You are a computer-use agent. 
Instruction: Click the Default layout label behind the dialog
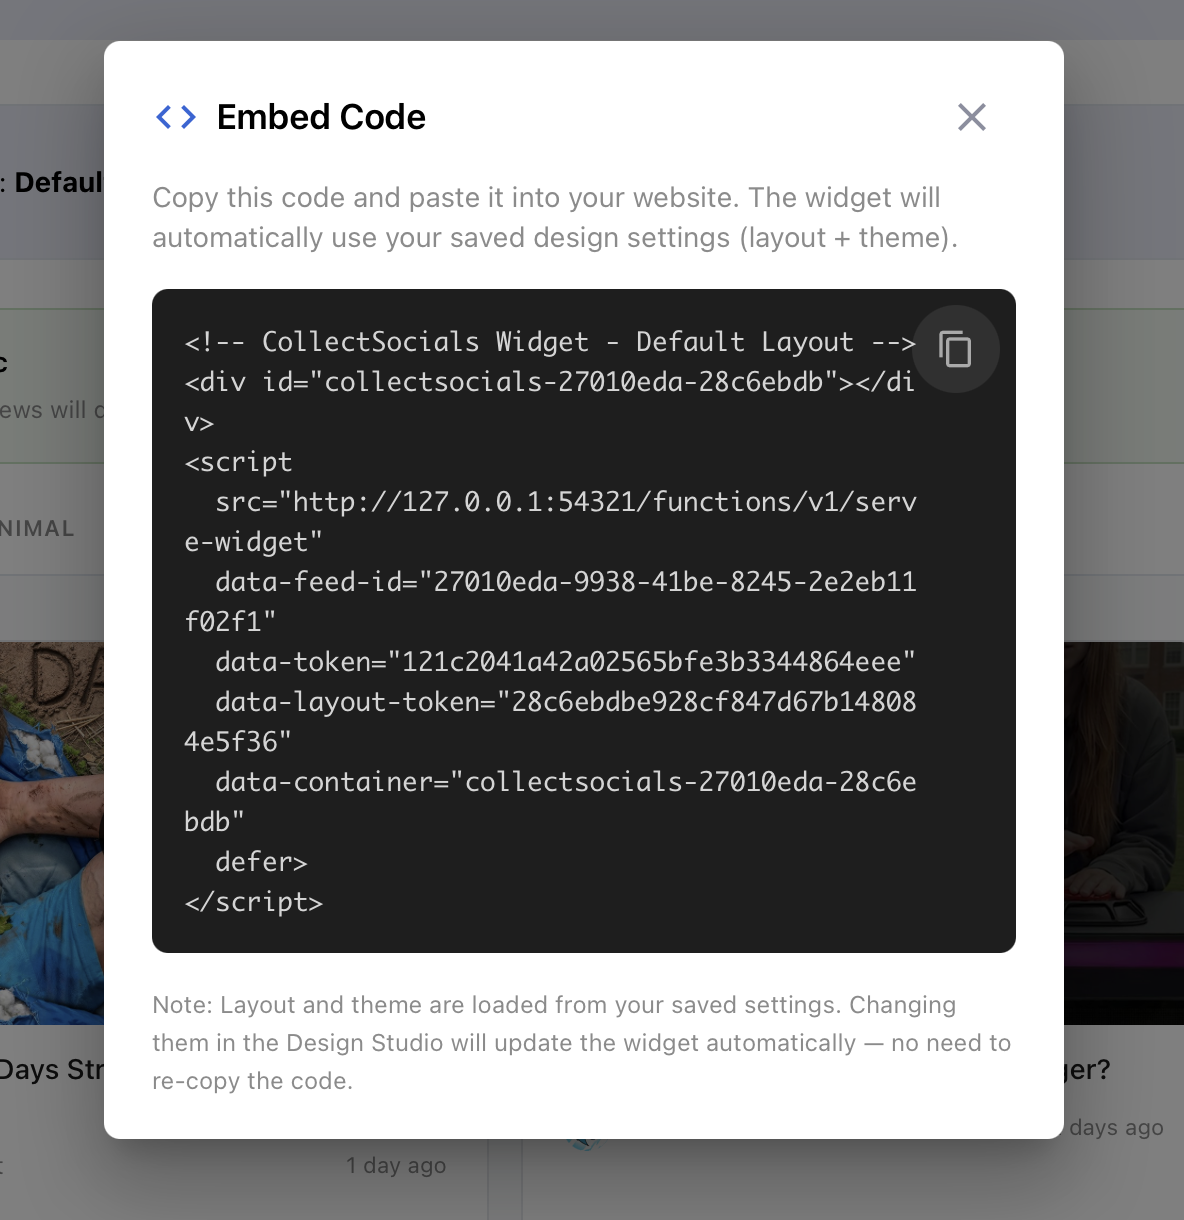tap(55, 182)
